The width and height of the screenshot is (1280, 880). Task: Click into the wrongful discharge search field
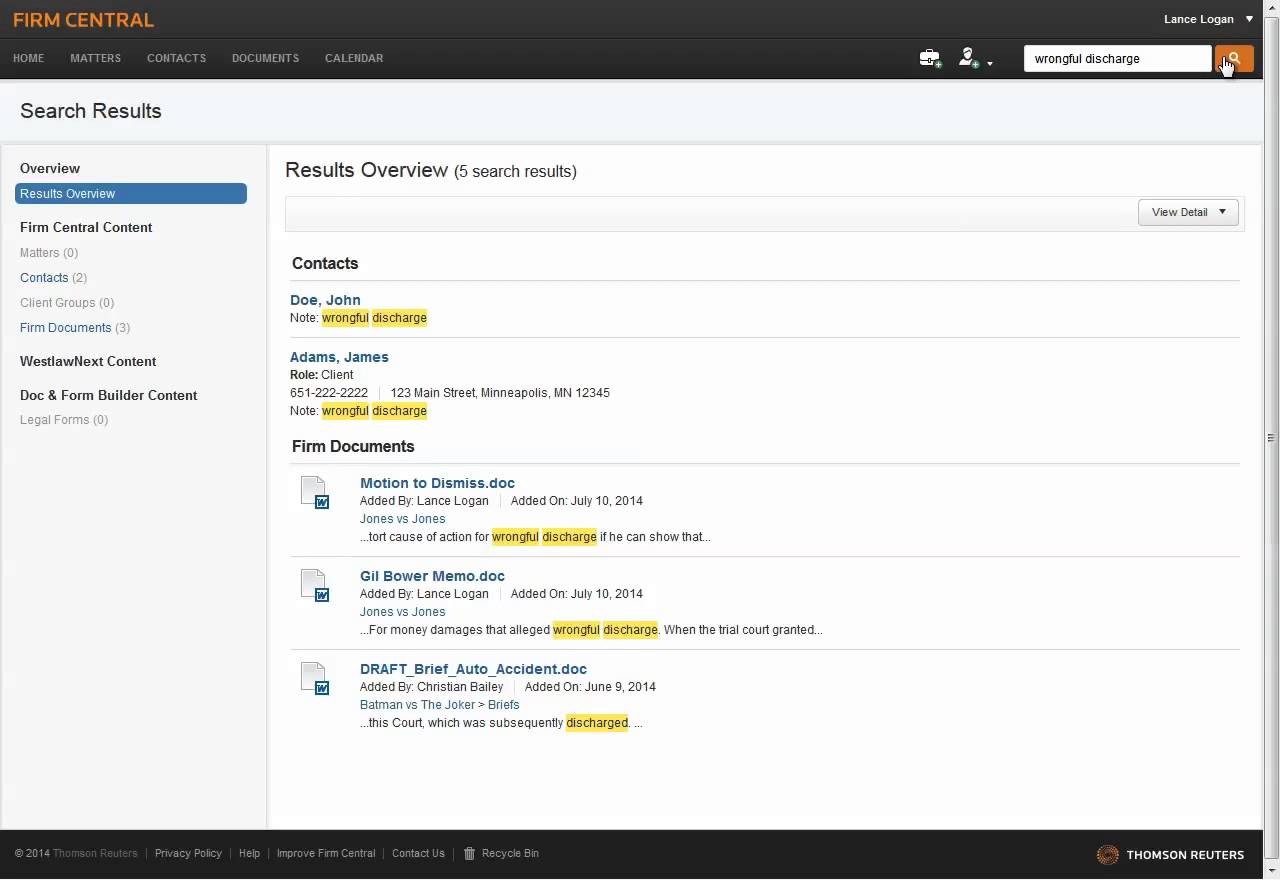[x=1116, y=59]
